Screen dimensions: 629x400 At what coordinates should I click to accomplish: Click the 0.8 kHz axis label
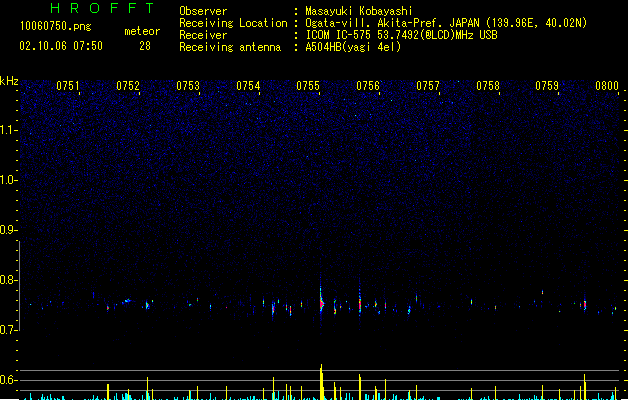pyautogui.click(x=8, y=280)
